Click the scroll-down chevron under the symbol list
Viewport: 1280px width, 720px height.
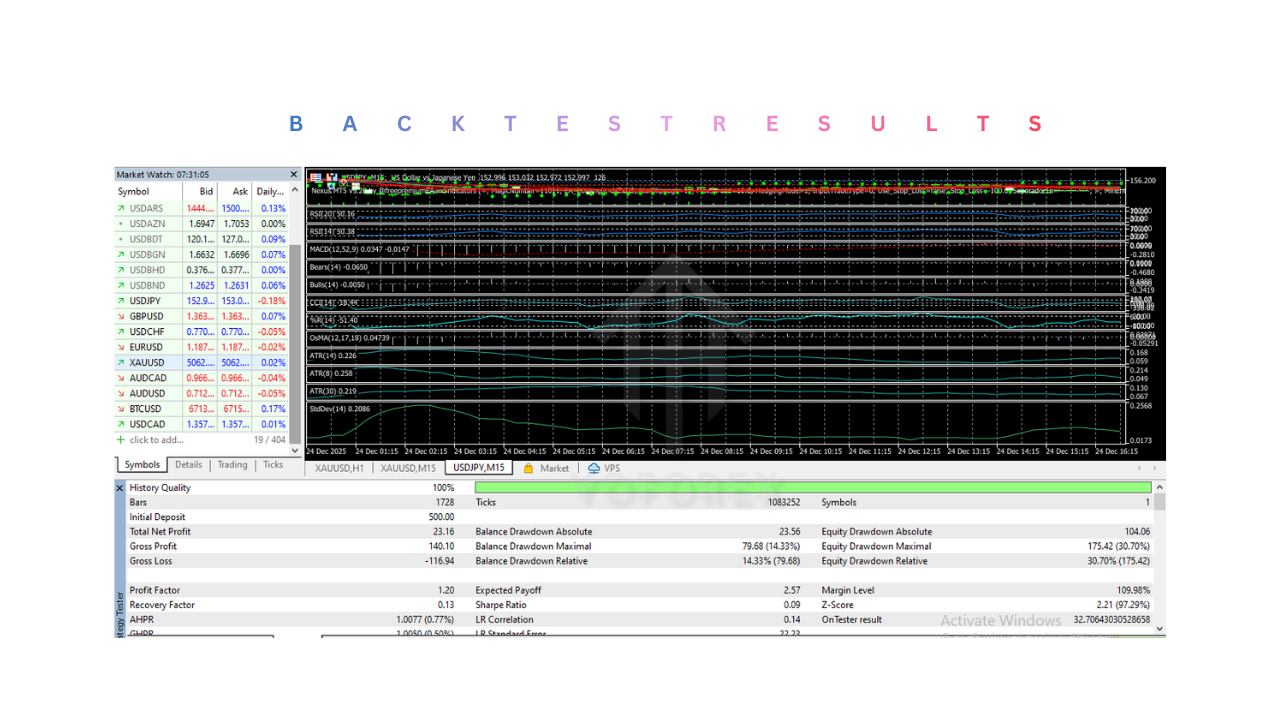point(295,451)
